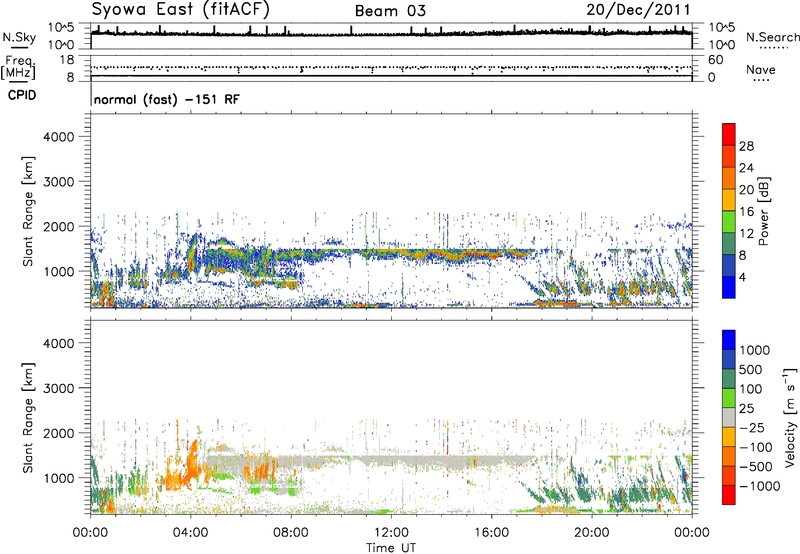Click the '20:00' time tick label
The height and width of the screenshot is (554, 800).
[x=592, y=533]
